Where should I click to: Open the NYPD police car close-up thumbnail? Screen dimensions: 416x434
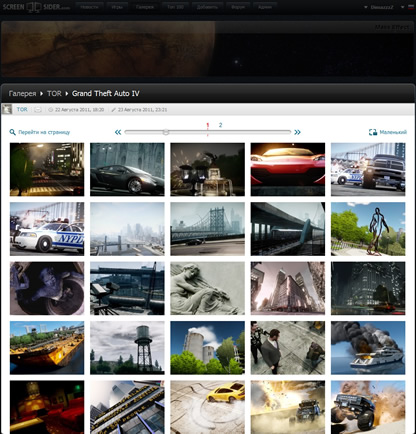coord(47,229)
